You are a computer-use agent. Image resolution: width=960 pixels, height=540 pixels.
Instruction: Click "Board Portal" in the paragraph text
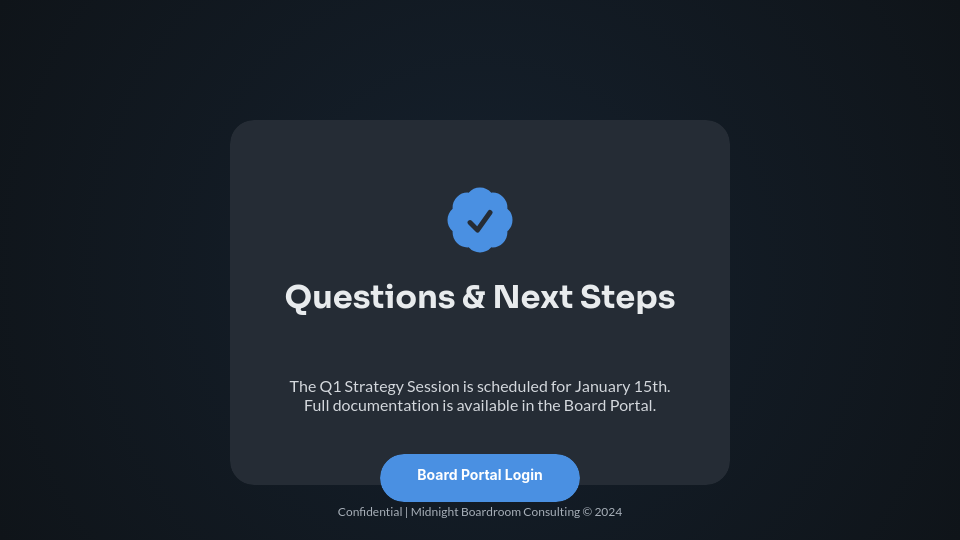608,406
